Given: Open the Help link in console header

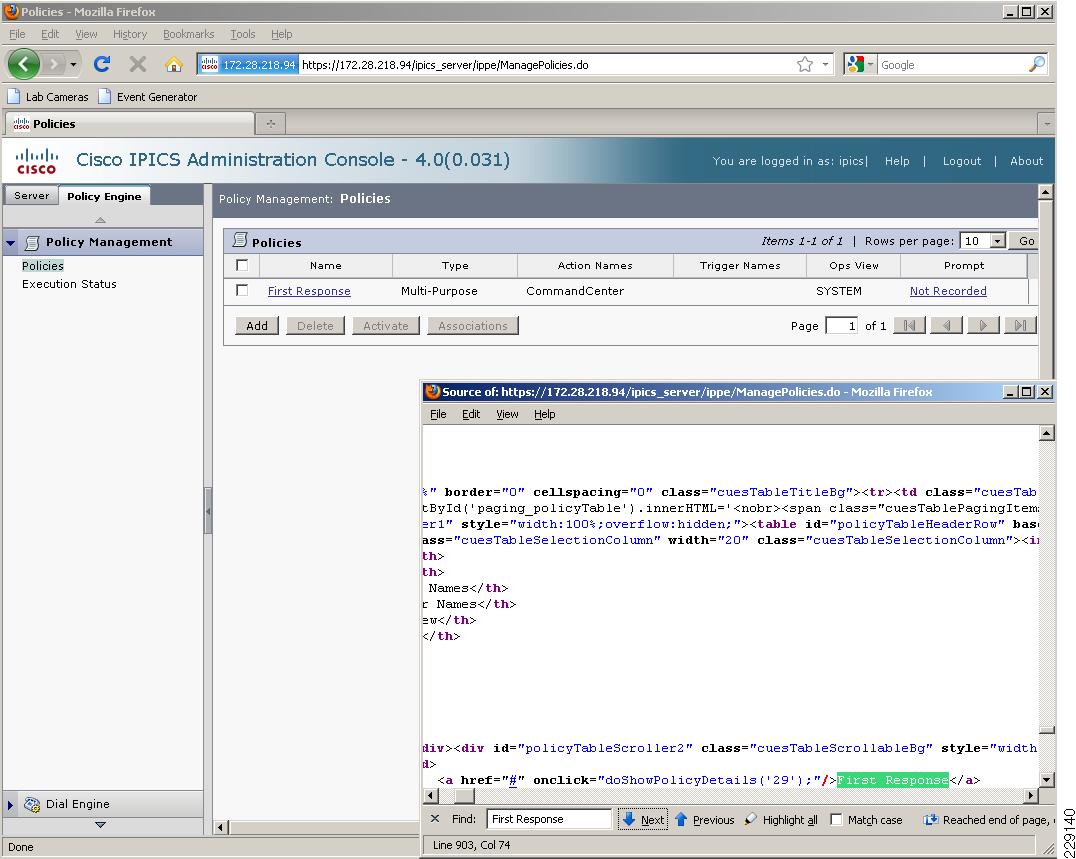Looking at the screenshot, I should click(897, 161).
